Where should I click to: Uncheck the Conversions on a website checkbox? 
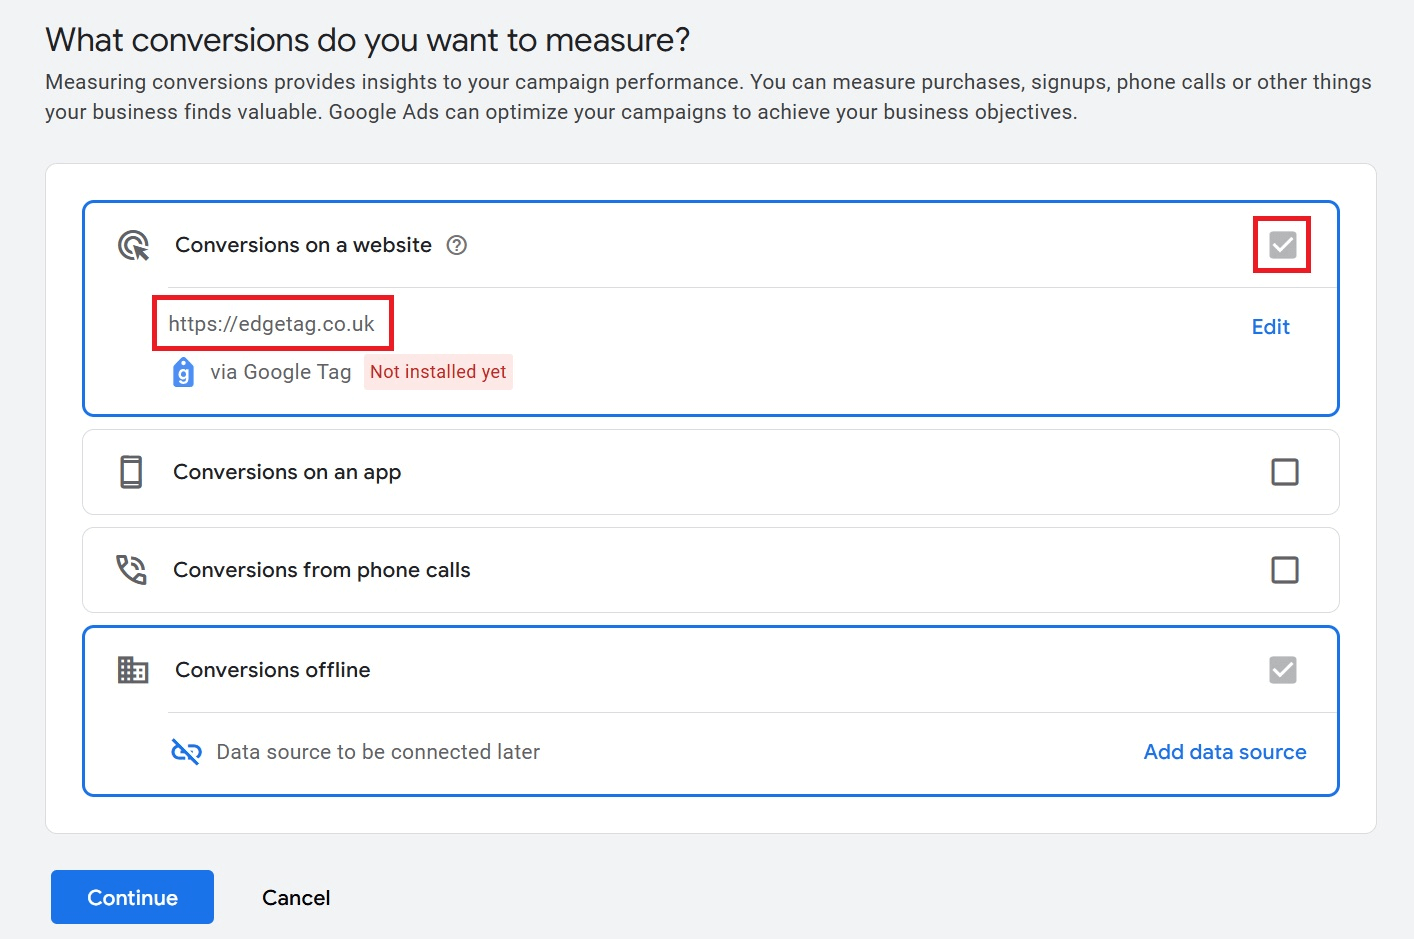pyautogui.click(x=1283, y=245)
